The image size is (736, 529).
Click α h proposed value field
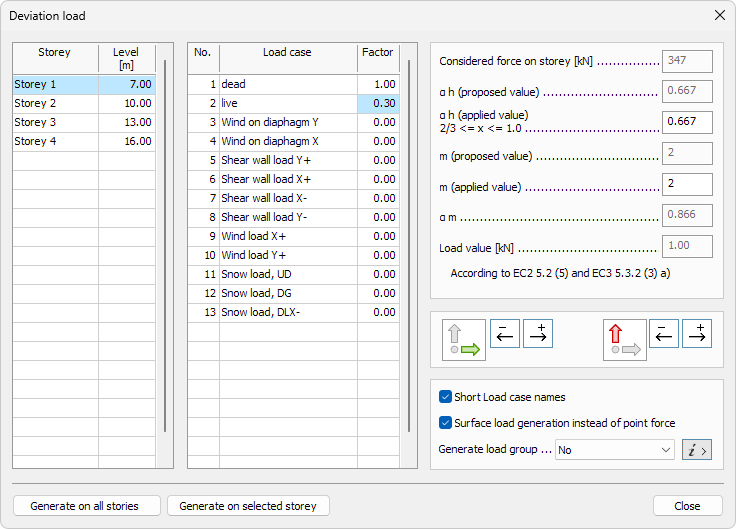(x=687, y=91)
